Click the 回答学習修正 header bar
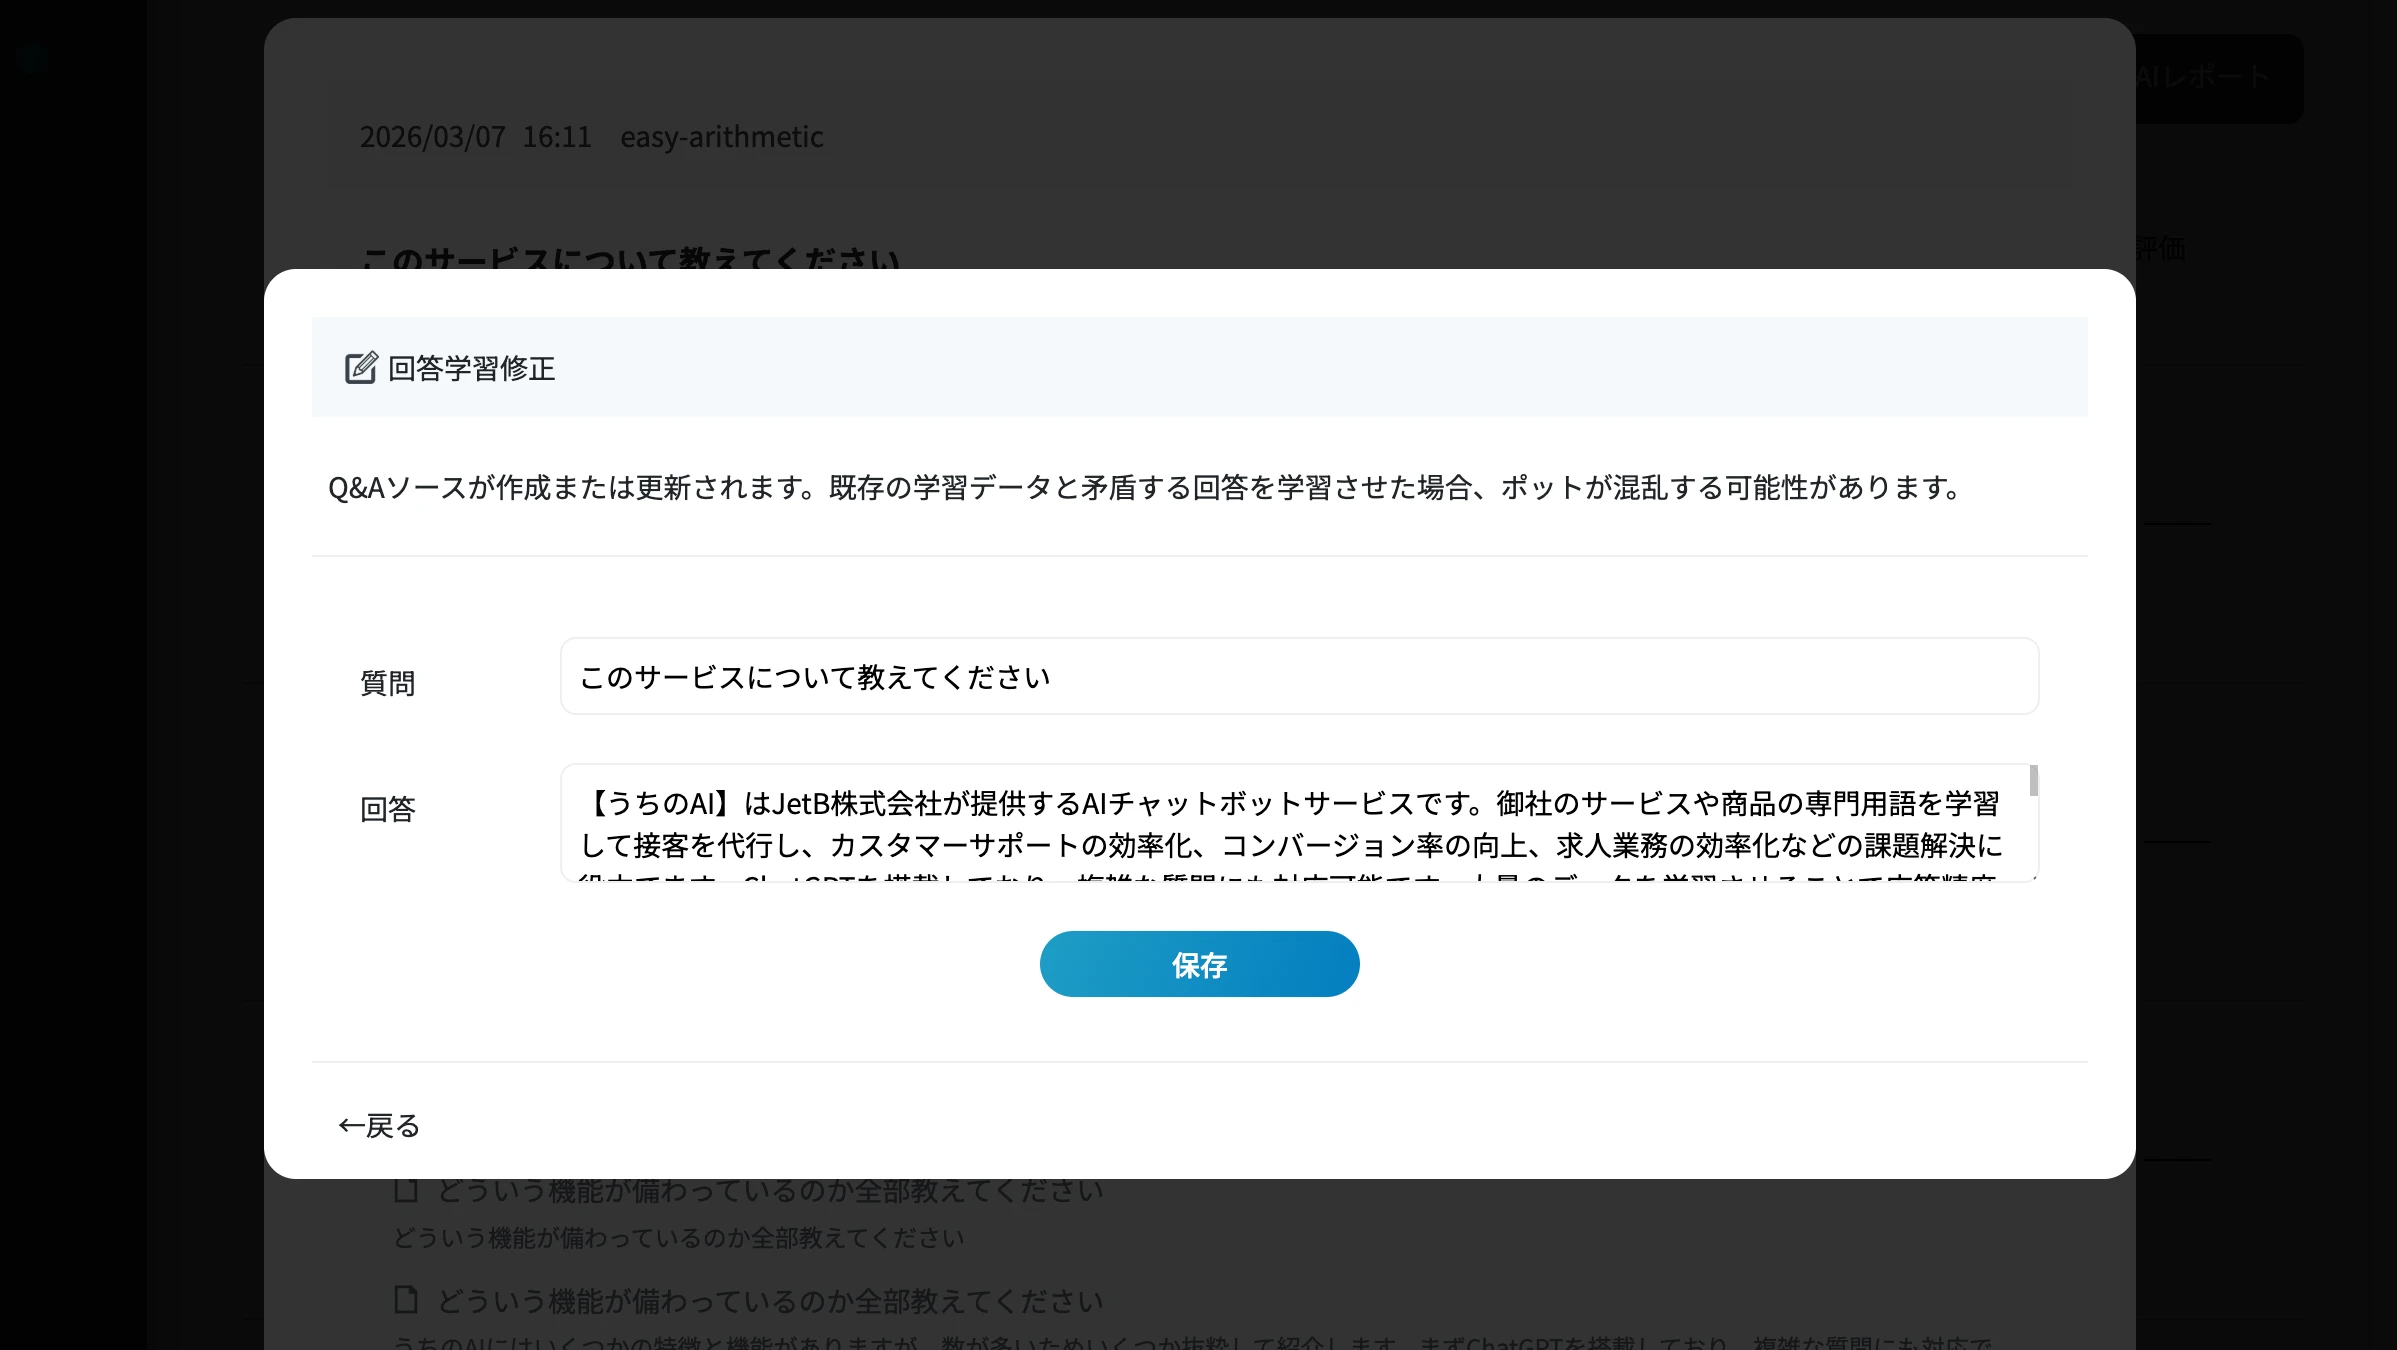The width and height of the screenshot is (2397, 1350). [1199, 367]
